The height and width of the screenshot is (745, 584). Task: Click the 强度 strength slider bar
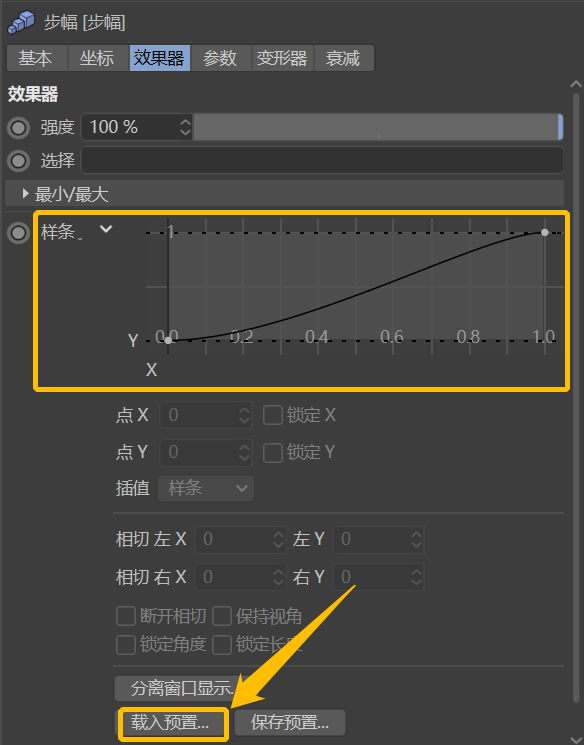pyautogui.click(x=378, y=127)
